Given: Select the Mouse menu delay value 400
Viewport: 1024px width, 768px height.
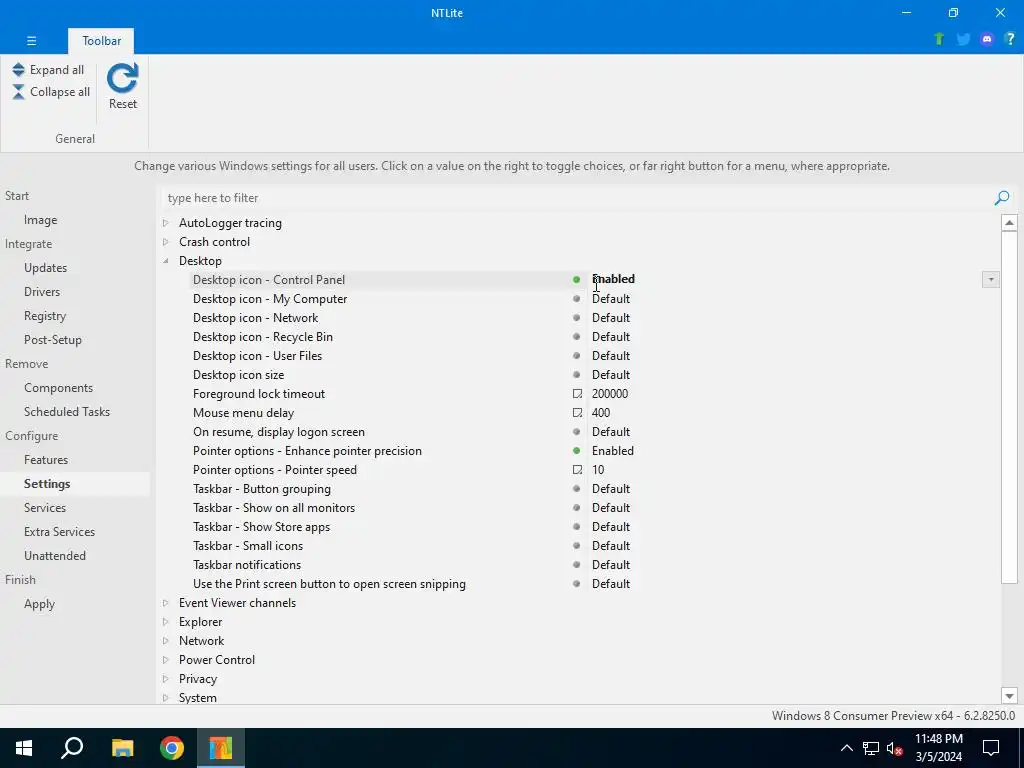Looking at the screenshot, I should (601, 413).
